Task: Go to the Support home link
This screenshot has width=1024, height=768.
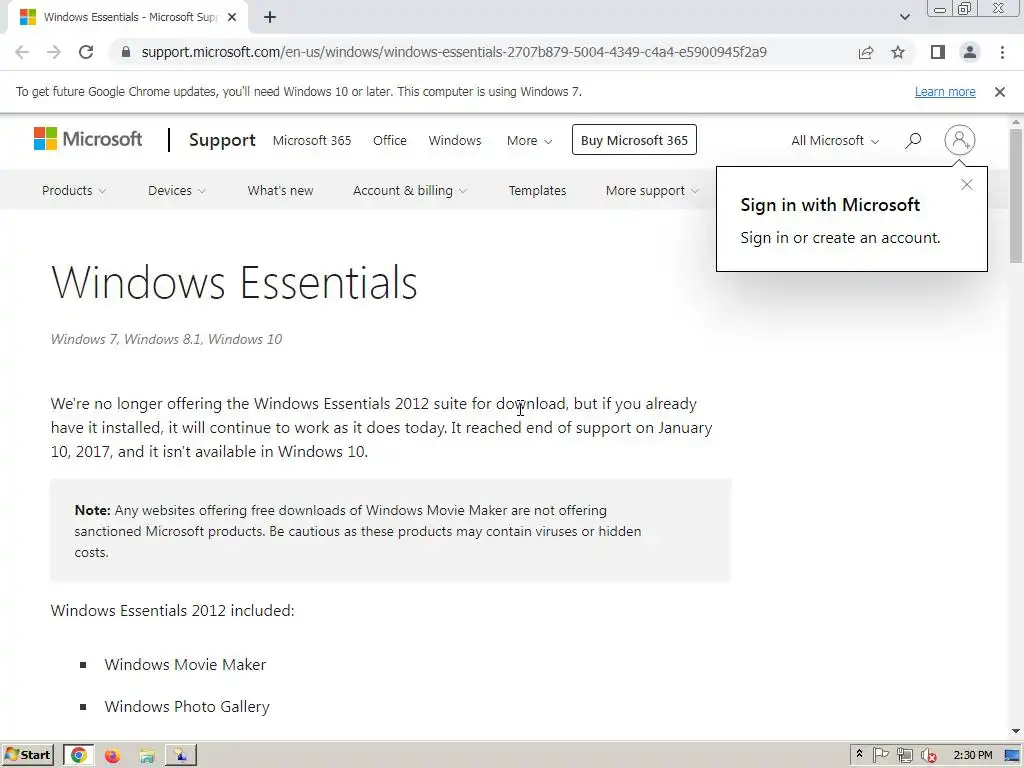Action: [x=222, y=140]
